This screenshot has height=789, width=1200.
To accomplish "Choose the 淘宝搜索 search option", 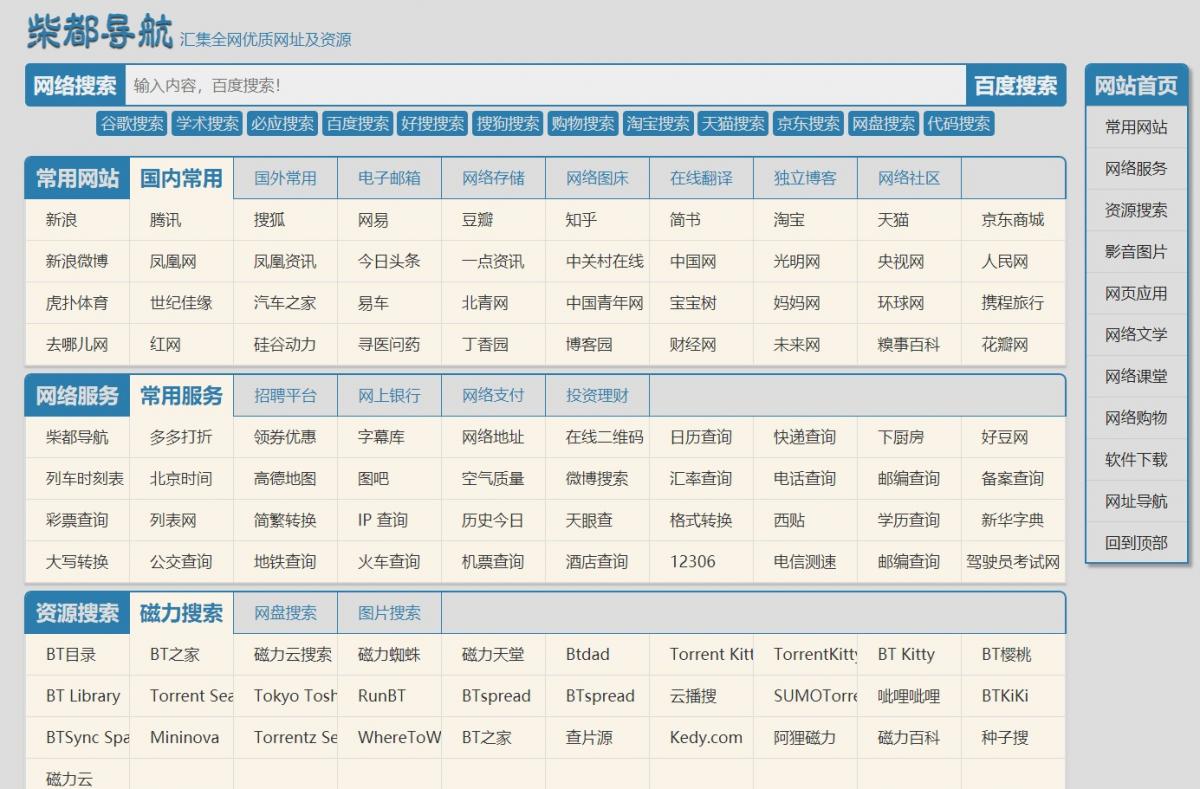I will pos(658,124).
